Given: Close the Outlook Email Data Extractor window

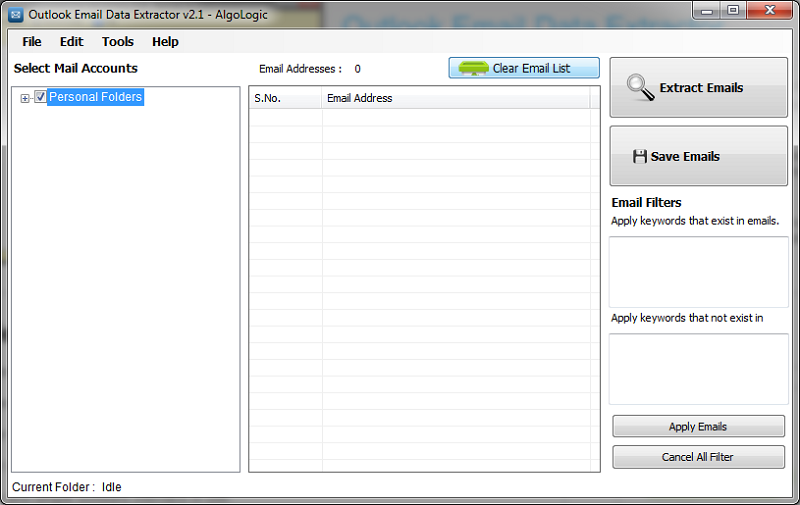Looking at the screenshot, I should pos(768,11).
